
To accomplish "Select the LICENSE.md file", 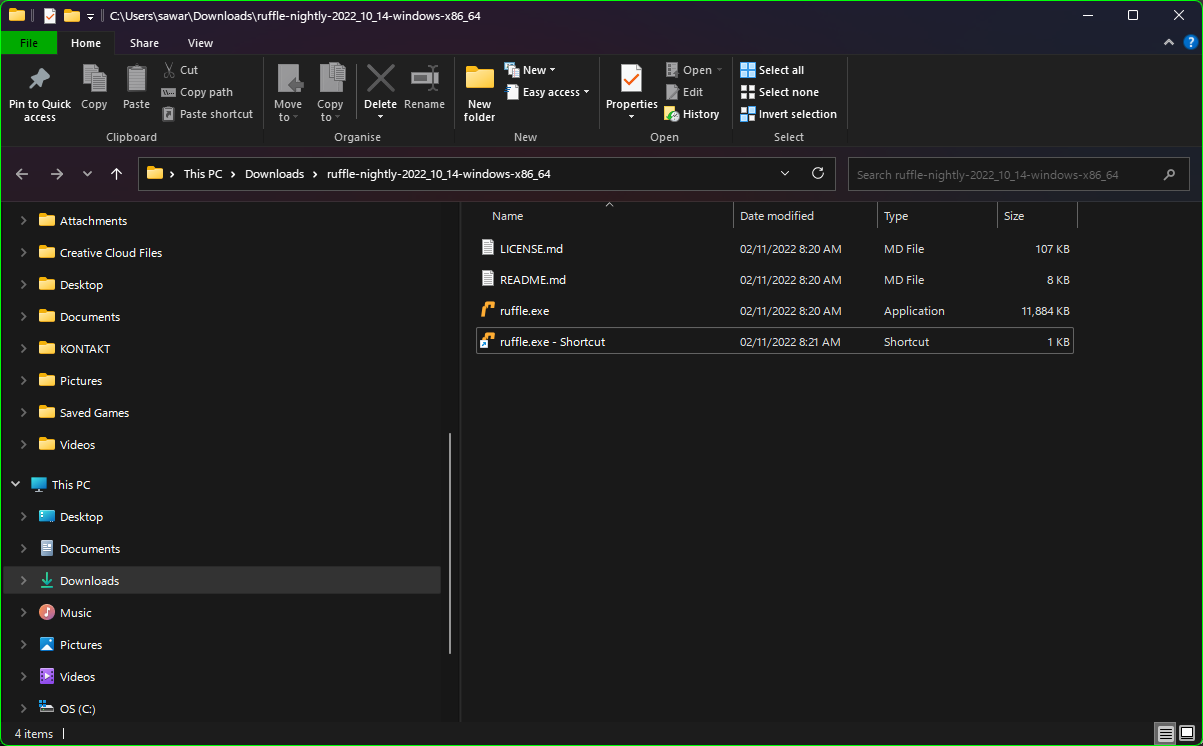I will pyautogui.click(x=775, y=248).
